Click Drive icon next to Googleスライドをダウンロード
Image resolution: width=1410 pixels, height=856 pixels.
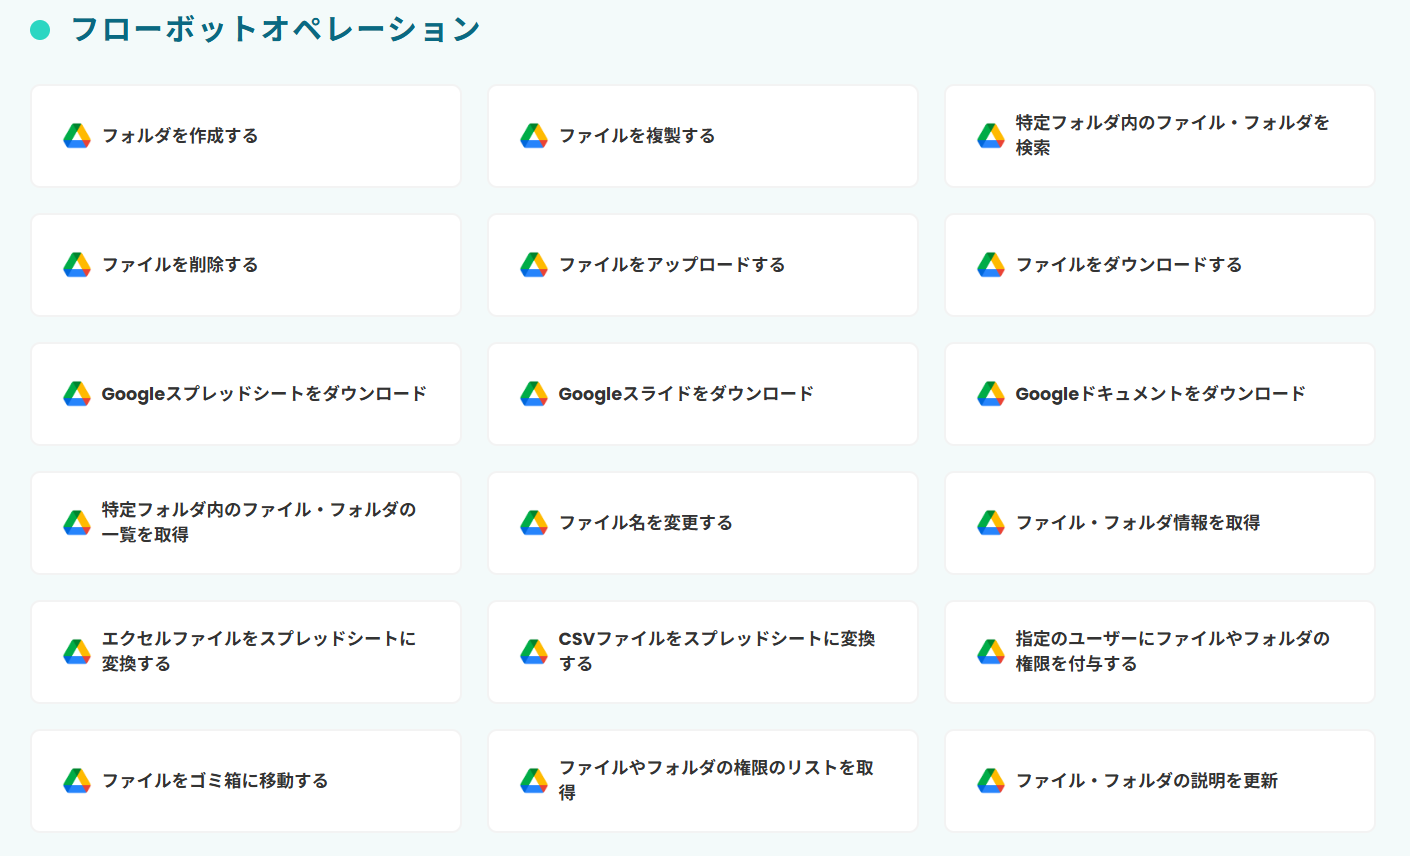click(x=534, y=394)
